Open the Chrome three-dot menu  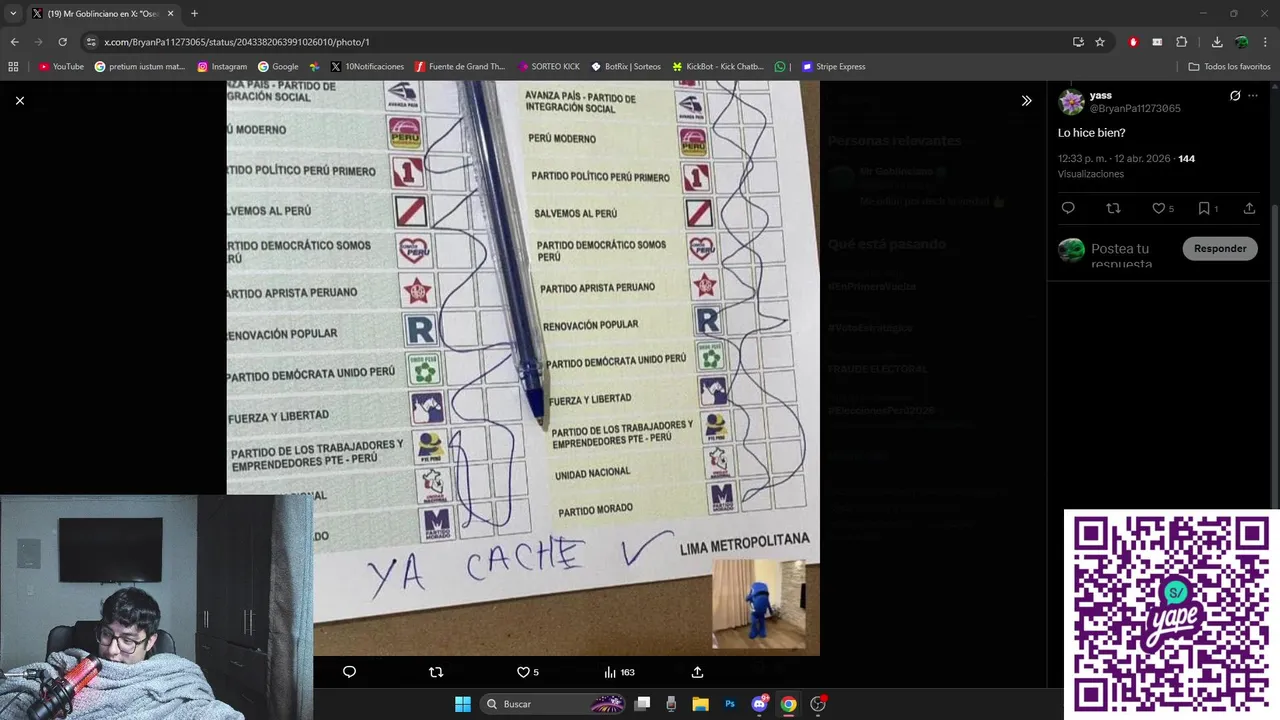pyautogui.click(x=1266, y=42)
